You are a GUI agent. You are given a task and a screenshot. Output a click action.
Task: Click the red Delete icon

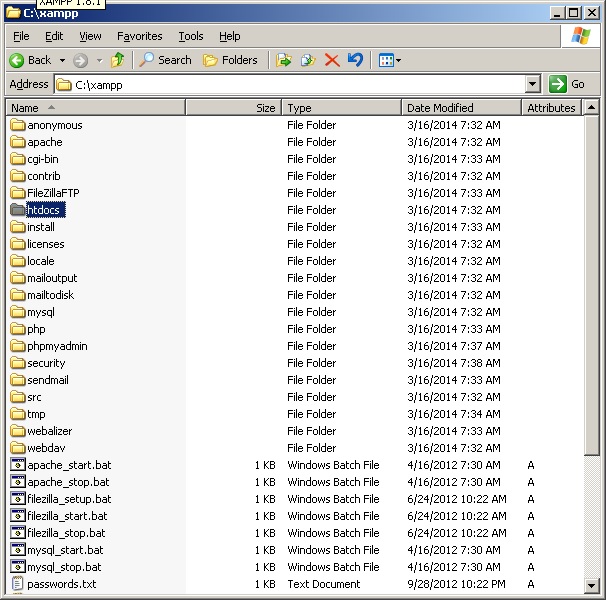click(x=332, y=60)
